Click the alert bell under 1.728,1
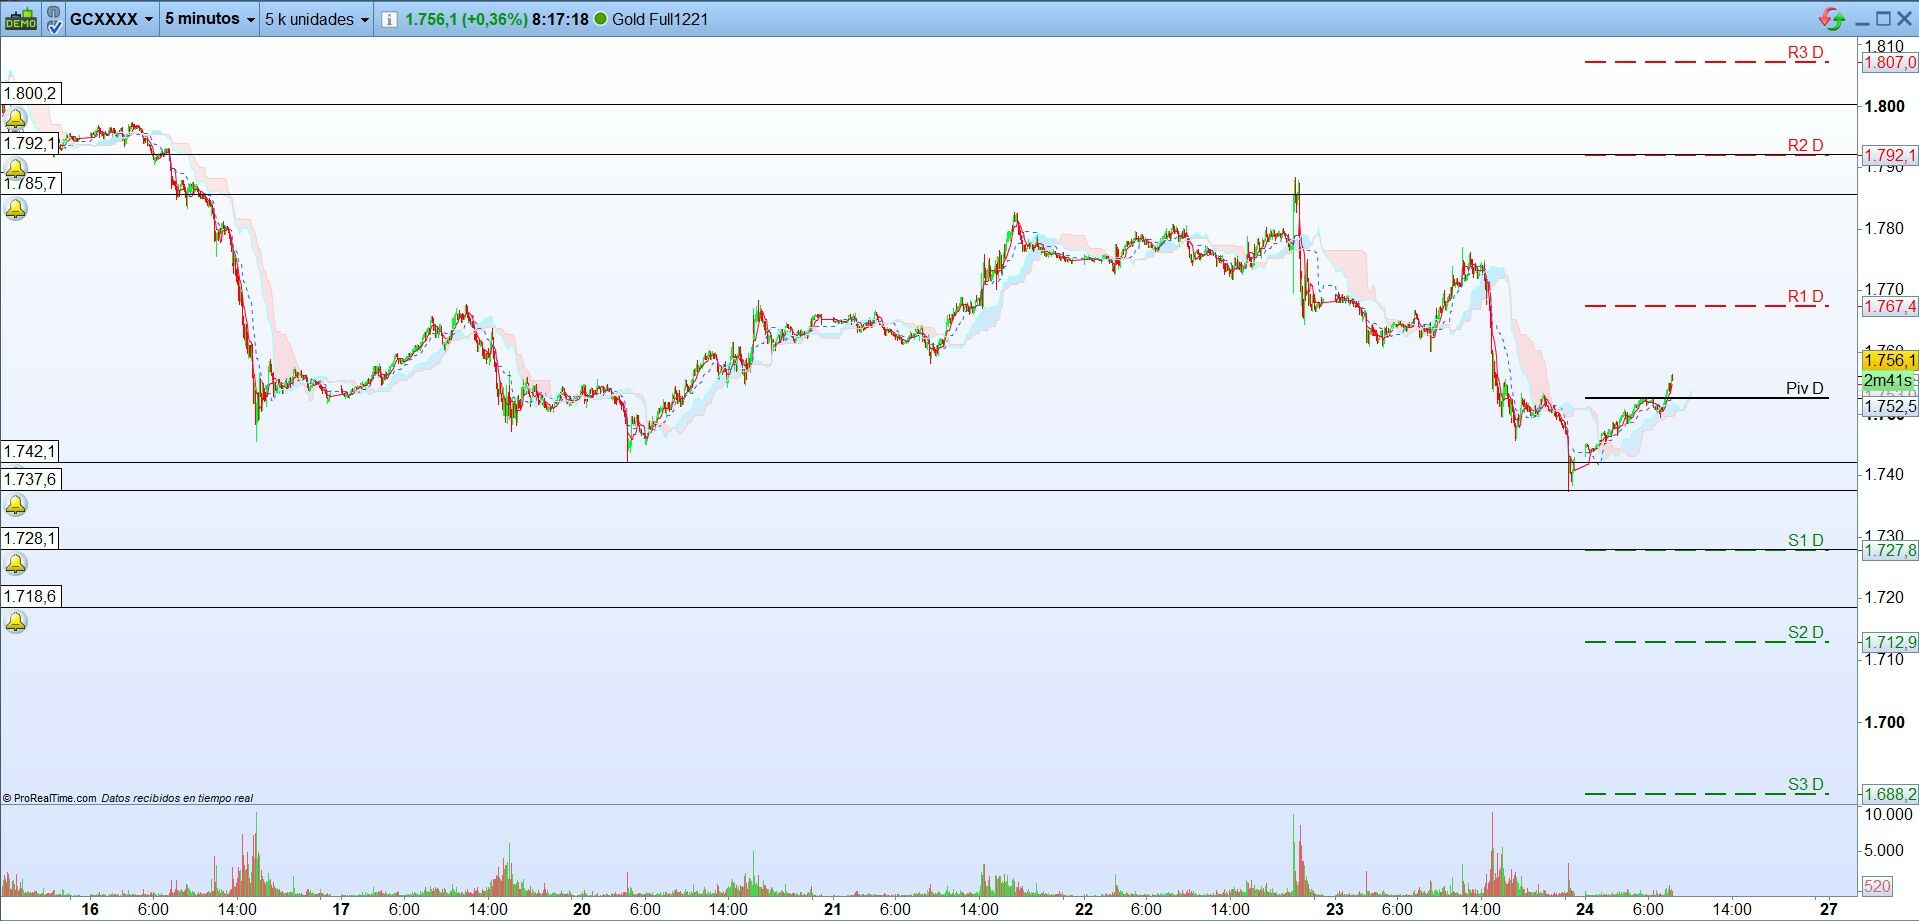 tap(16, 564)
